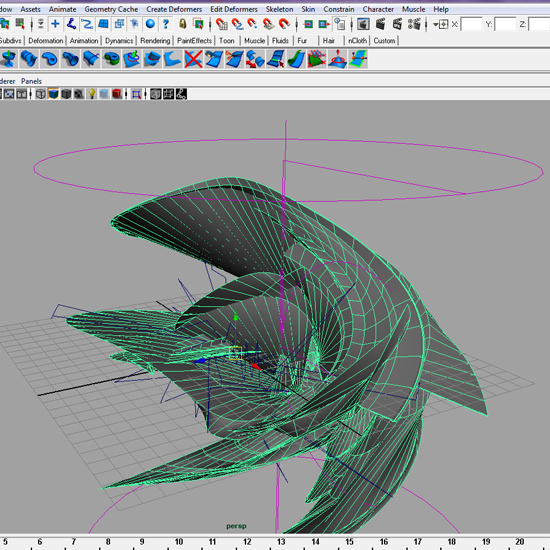
Task: Enable snap to curves magnet icon
Action: (x=237, y=24)
